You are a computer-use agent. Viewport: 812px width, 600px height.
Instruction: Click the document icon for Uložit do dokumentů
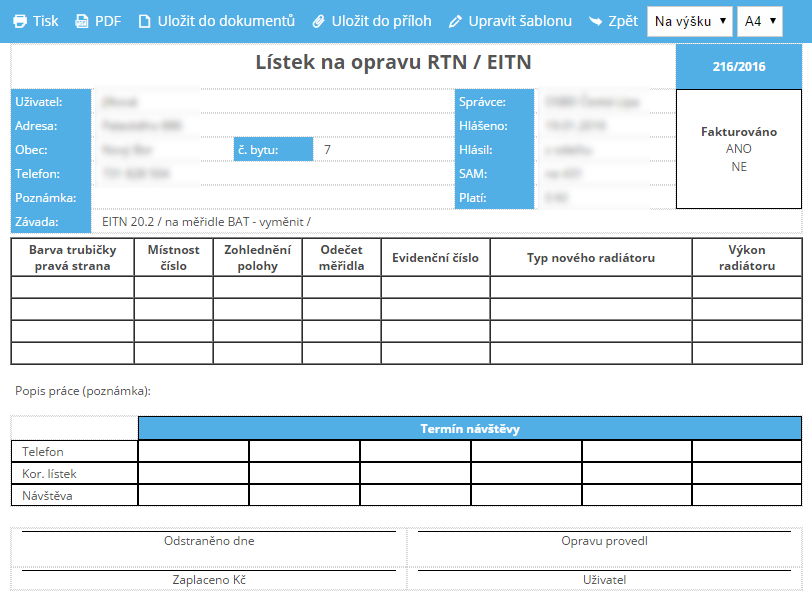click(x=144, y=21)
